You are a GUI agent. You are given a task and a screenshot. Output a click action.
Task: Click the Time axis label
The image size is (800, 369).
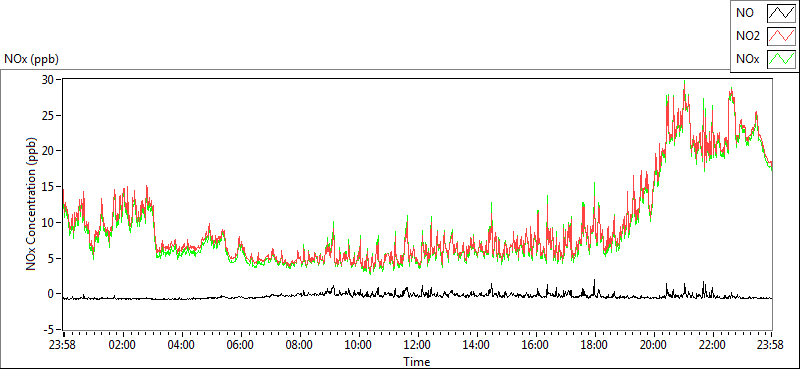(x=417, y=362)
